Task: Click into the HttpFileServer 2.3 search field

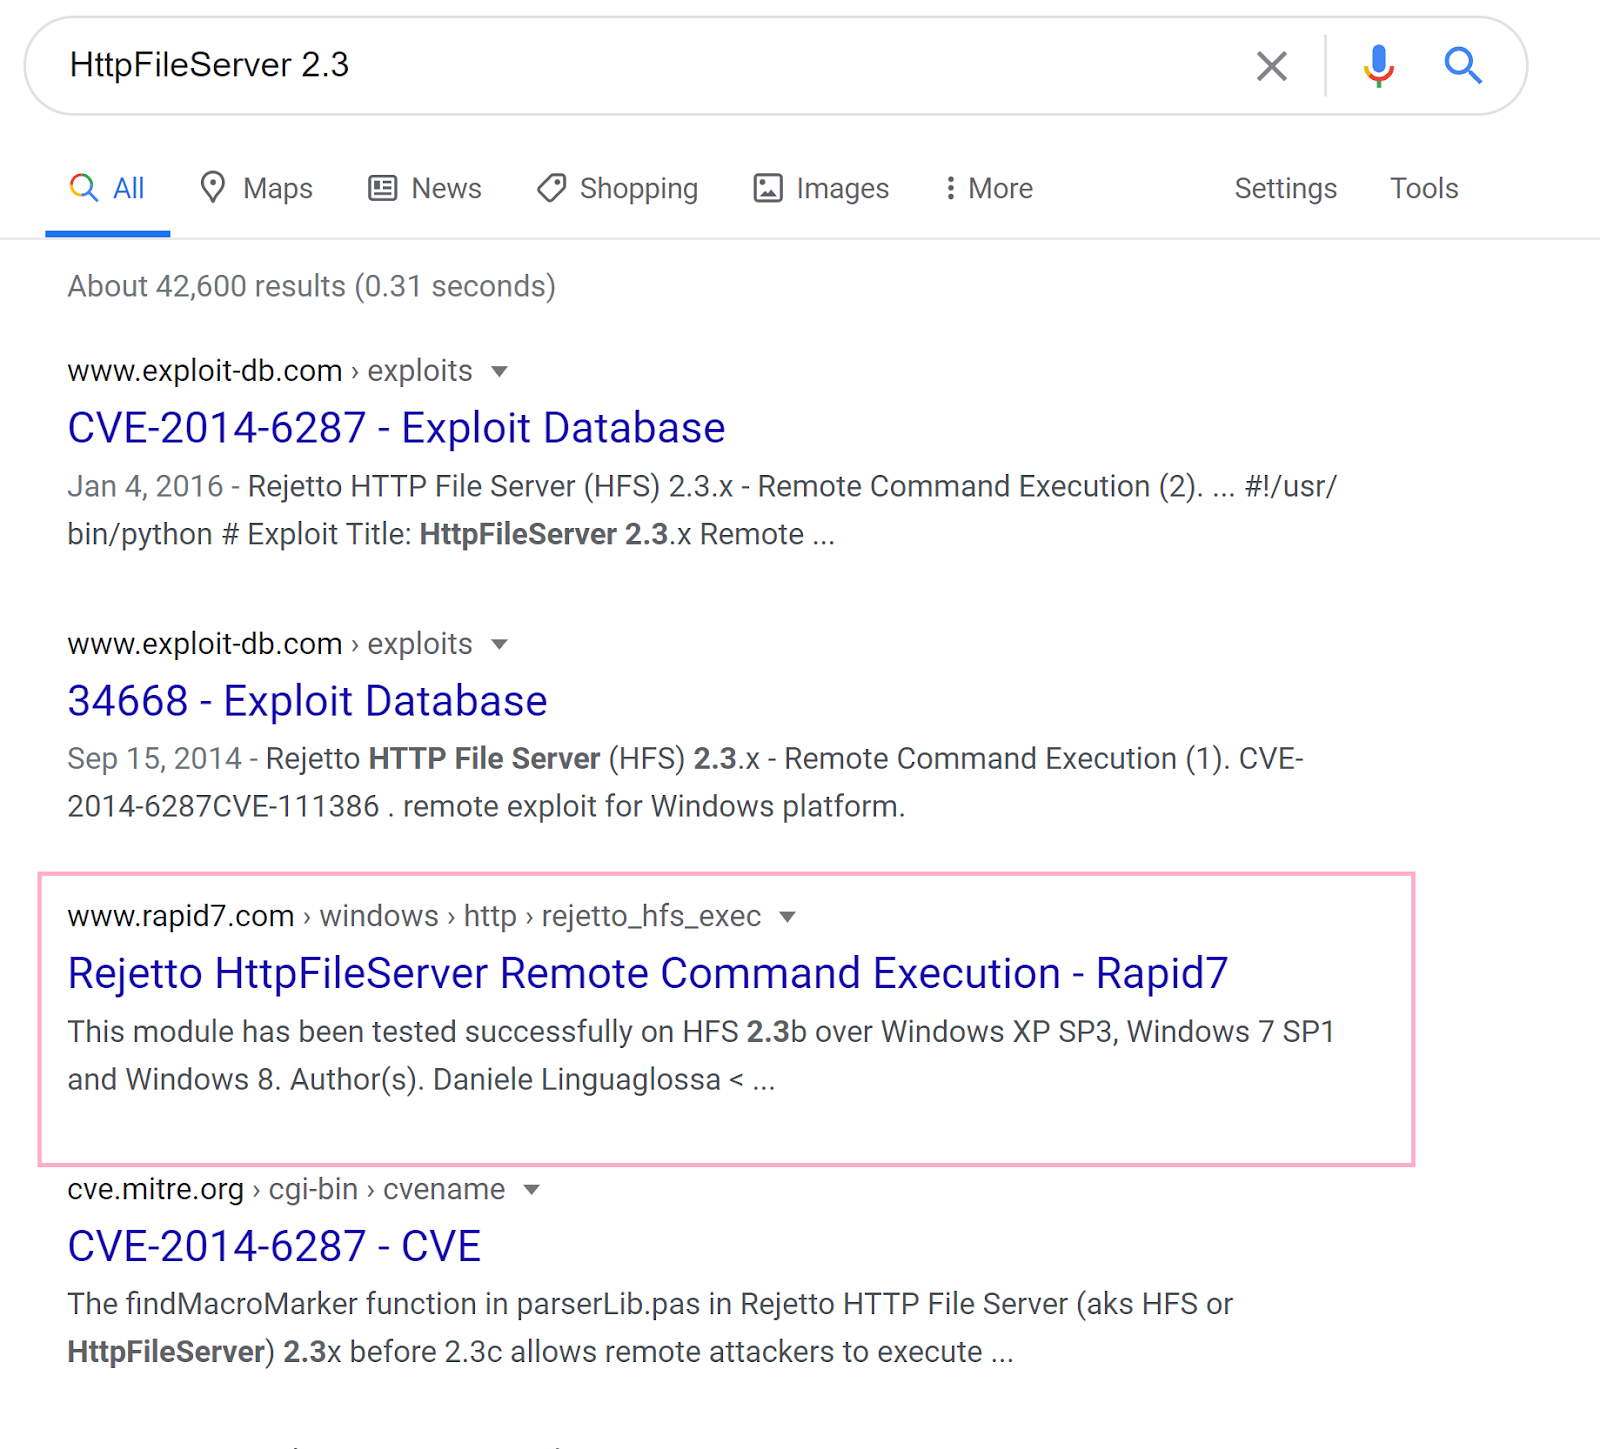Action: 640,66
